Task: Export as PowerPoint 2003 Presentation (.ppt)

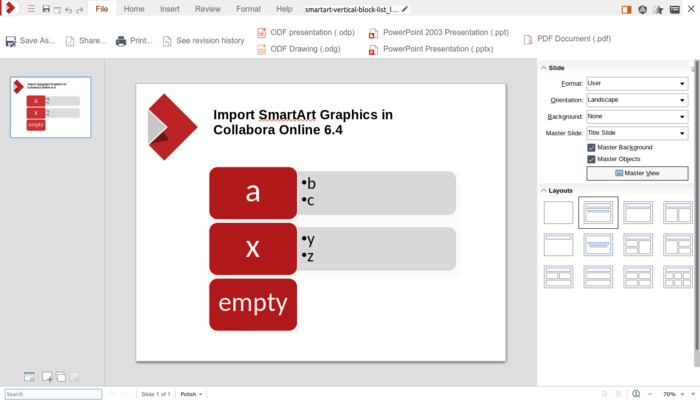Action: (x=439, y=33)
